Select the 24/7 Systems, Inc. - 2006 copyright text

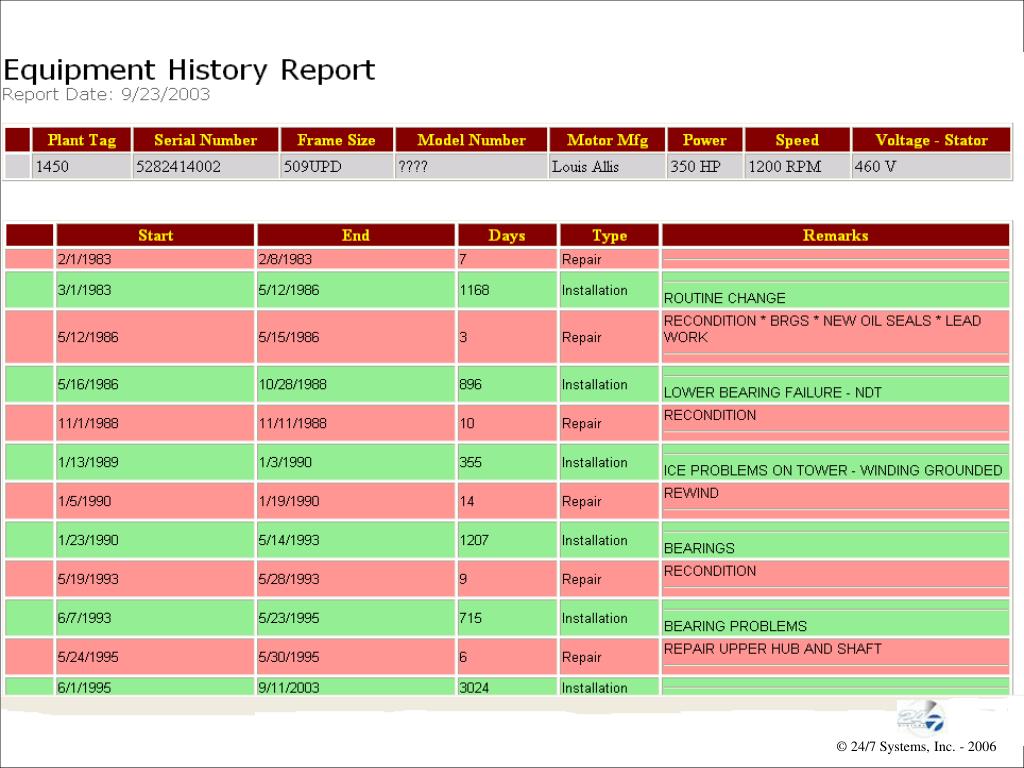coord(916,746)
